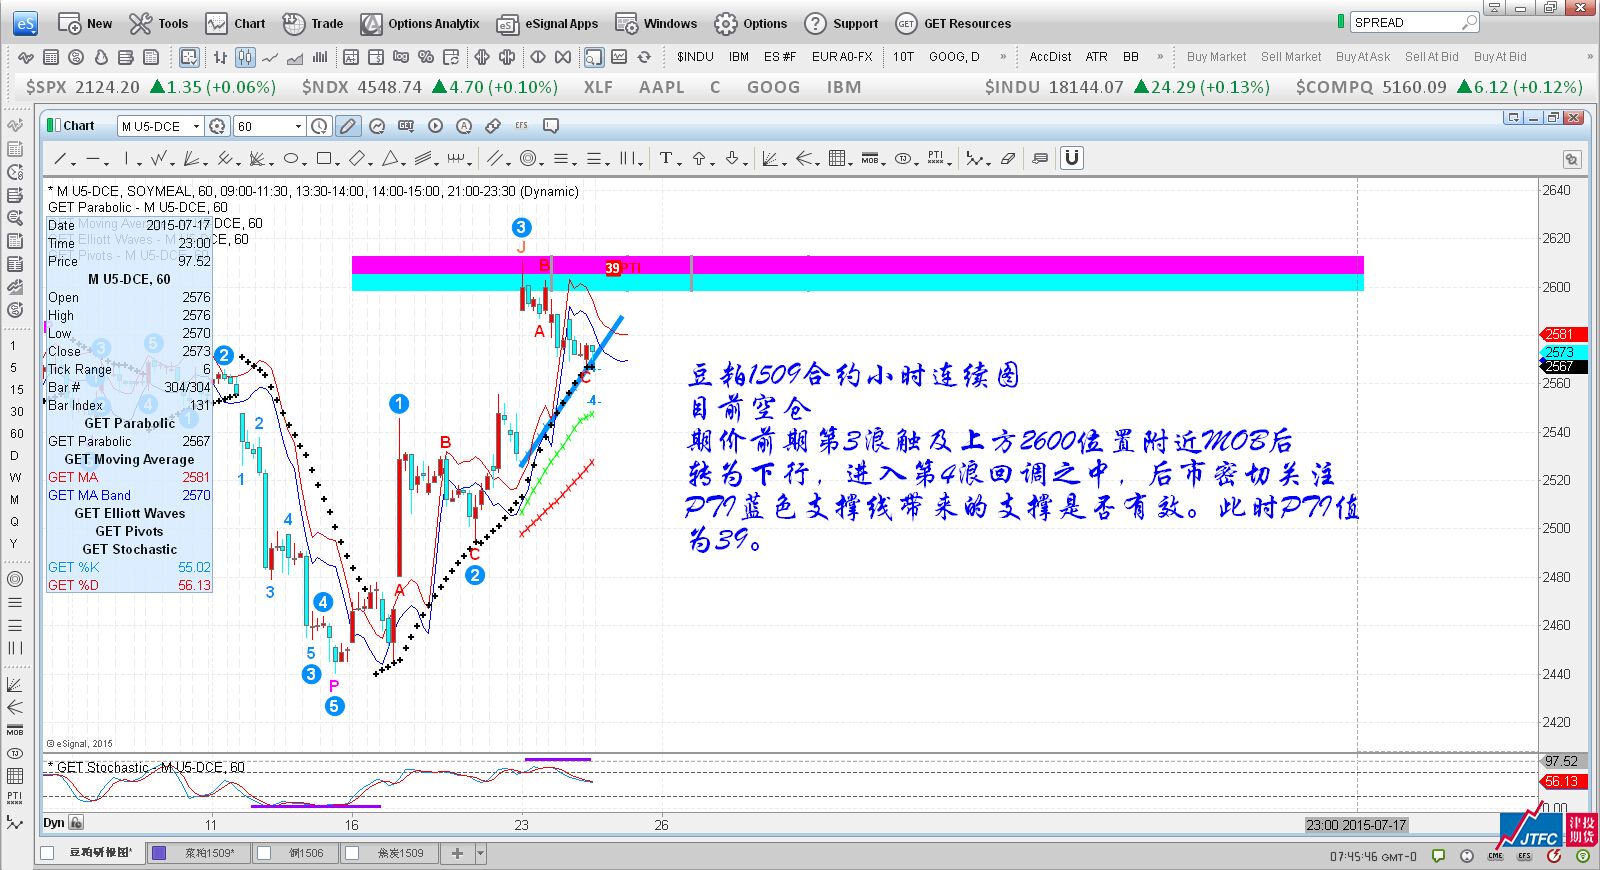Open the Fibonacci circle tool dropdown

click(x=531, y=159)
